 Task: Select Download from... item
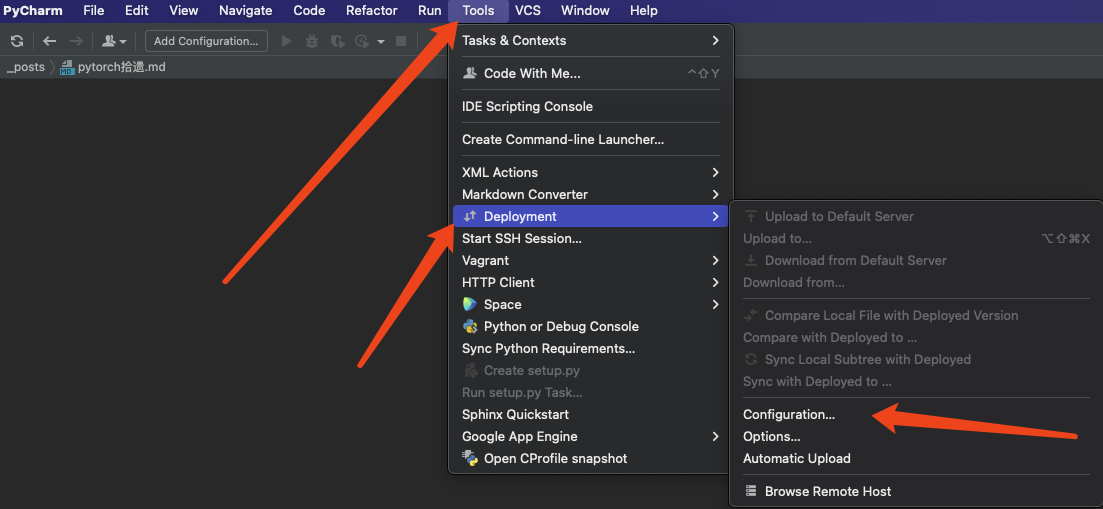(917, 283)
